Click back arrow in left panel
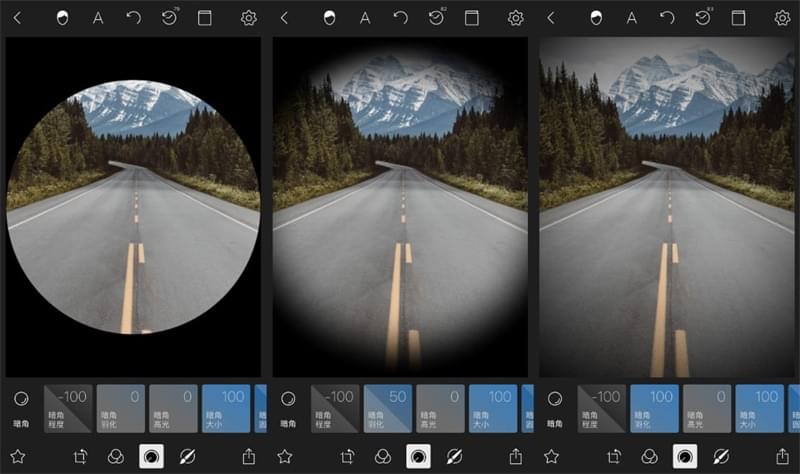Image resolution: width=800 pixels, height=474 pixels. coord(17,18)
